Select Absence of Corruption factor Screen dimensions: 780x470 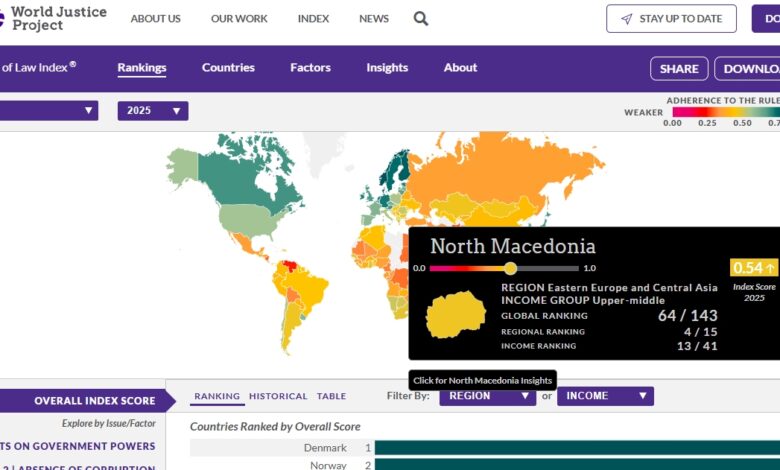[78, 467]
